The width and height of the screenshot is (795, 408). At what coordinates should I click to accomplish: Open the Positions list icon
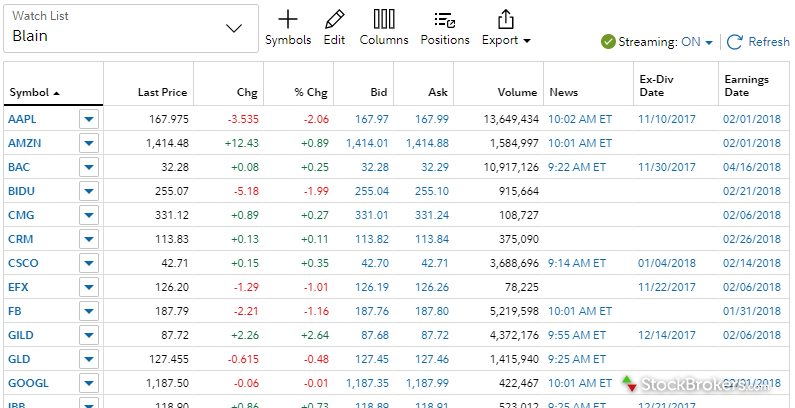[x=445, y=20]
